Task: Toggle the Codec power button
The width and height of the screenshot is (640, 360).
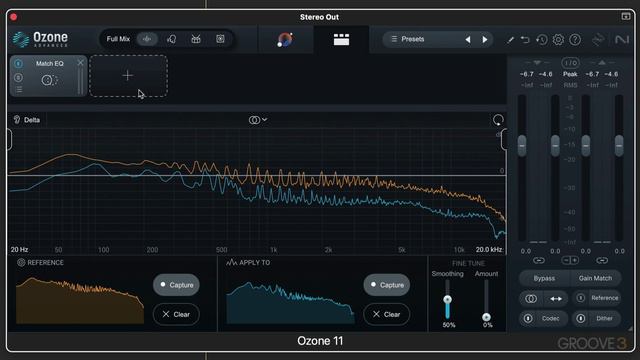Action: (528, 318)
